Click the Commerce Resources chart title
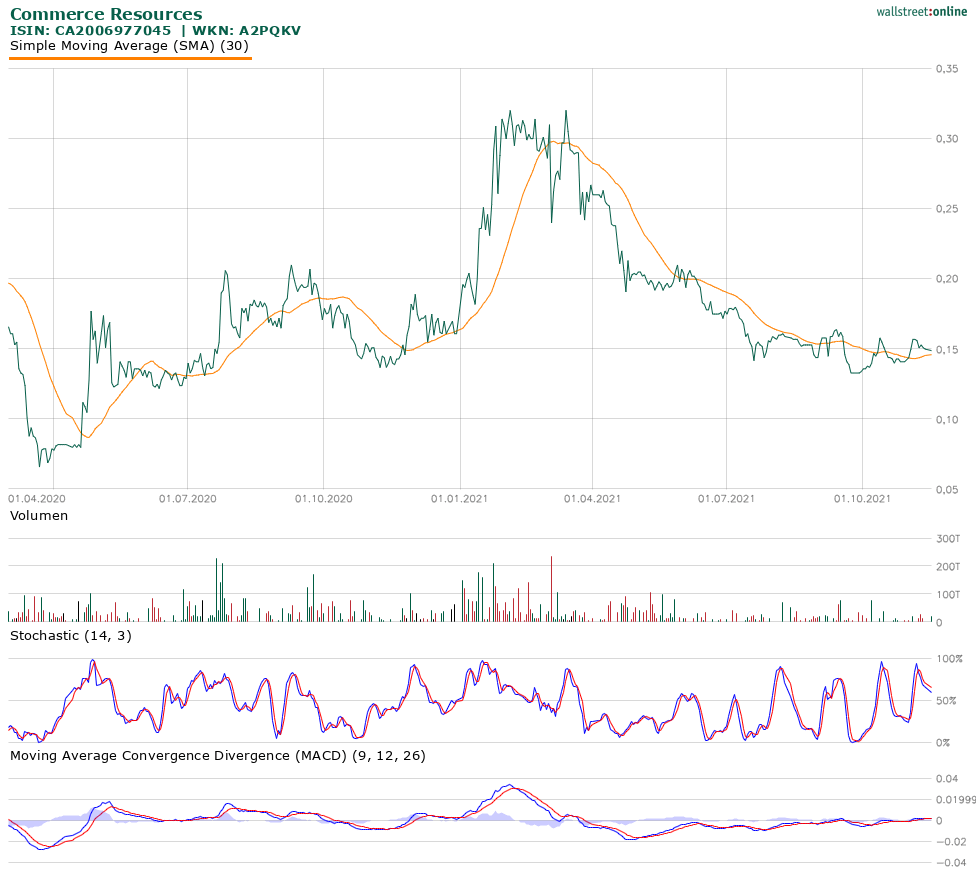Screen dimensions: 976x870 tap(106, 14)
